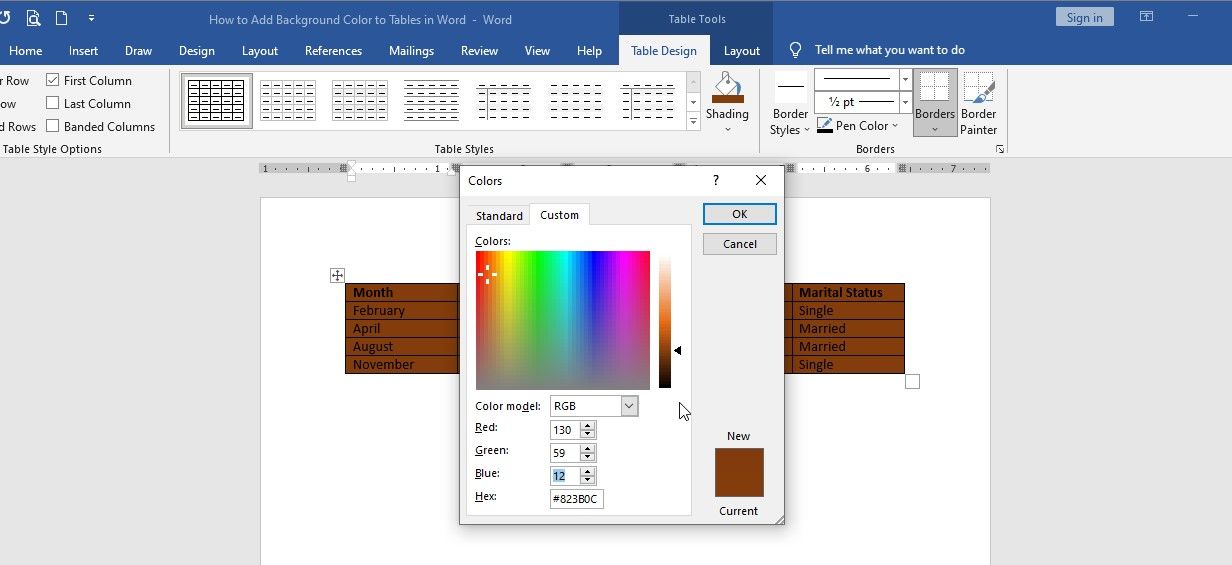Select the third table style thumbnail

[x=359, y=101]
